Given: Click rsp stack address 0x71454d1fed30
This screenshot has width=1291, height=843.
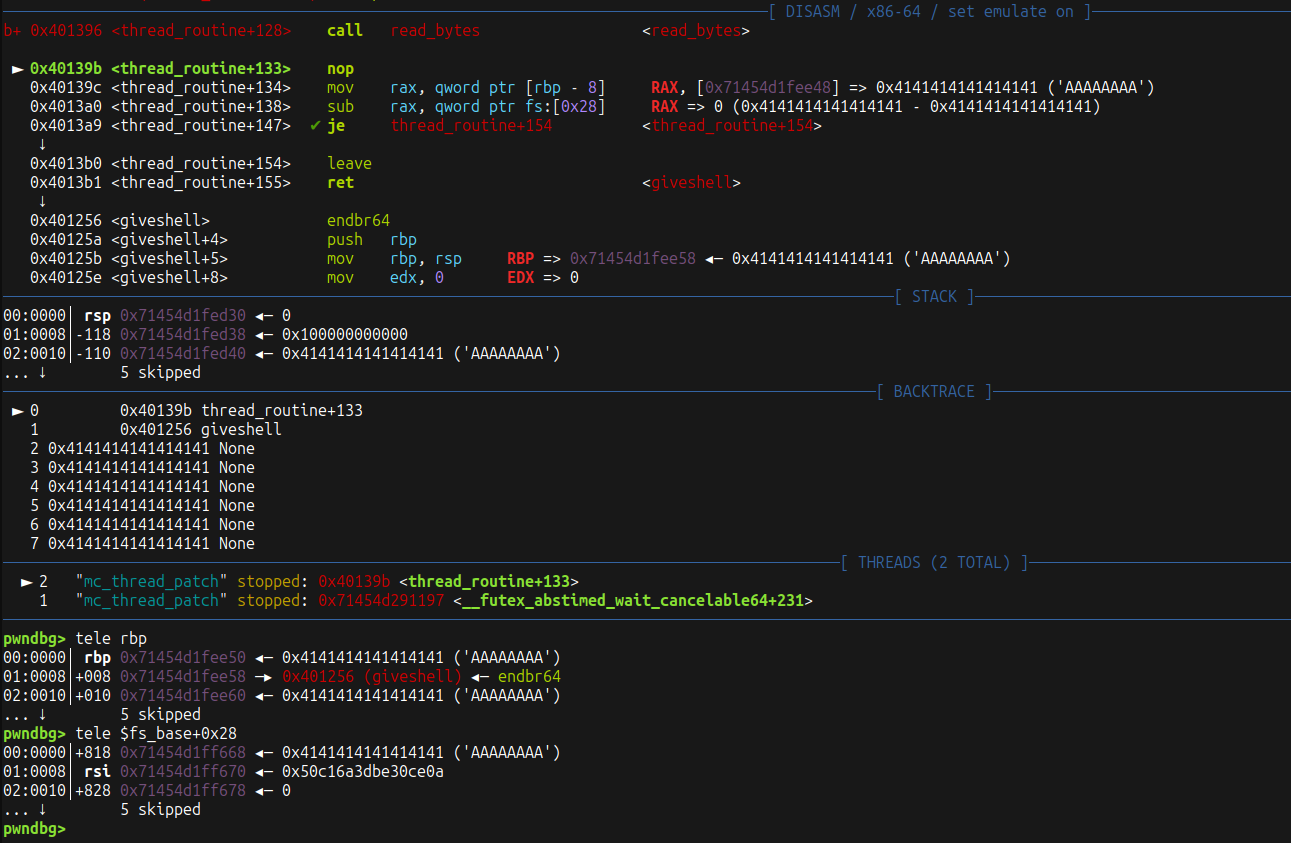Looking at the screenshot, I should click(x=182, y=316).
